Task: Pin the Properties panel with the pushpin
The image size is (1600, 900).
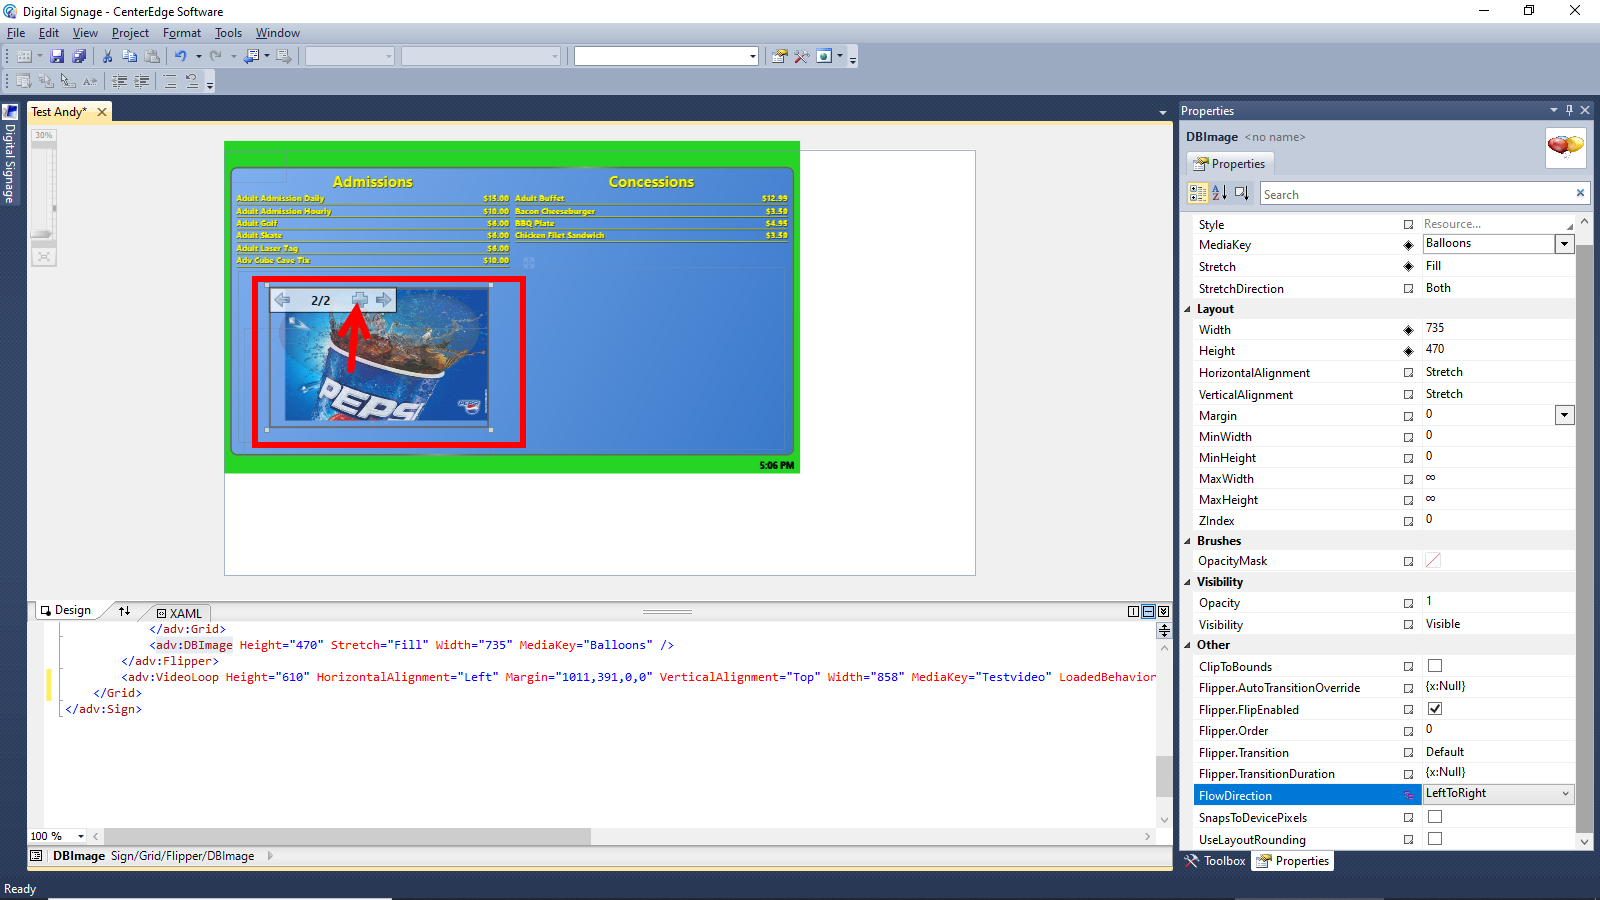Action: [1569, 110]
